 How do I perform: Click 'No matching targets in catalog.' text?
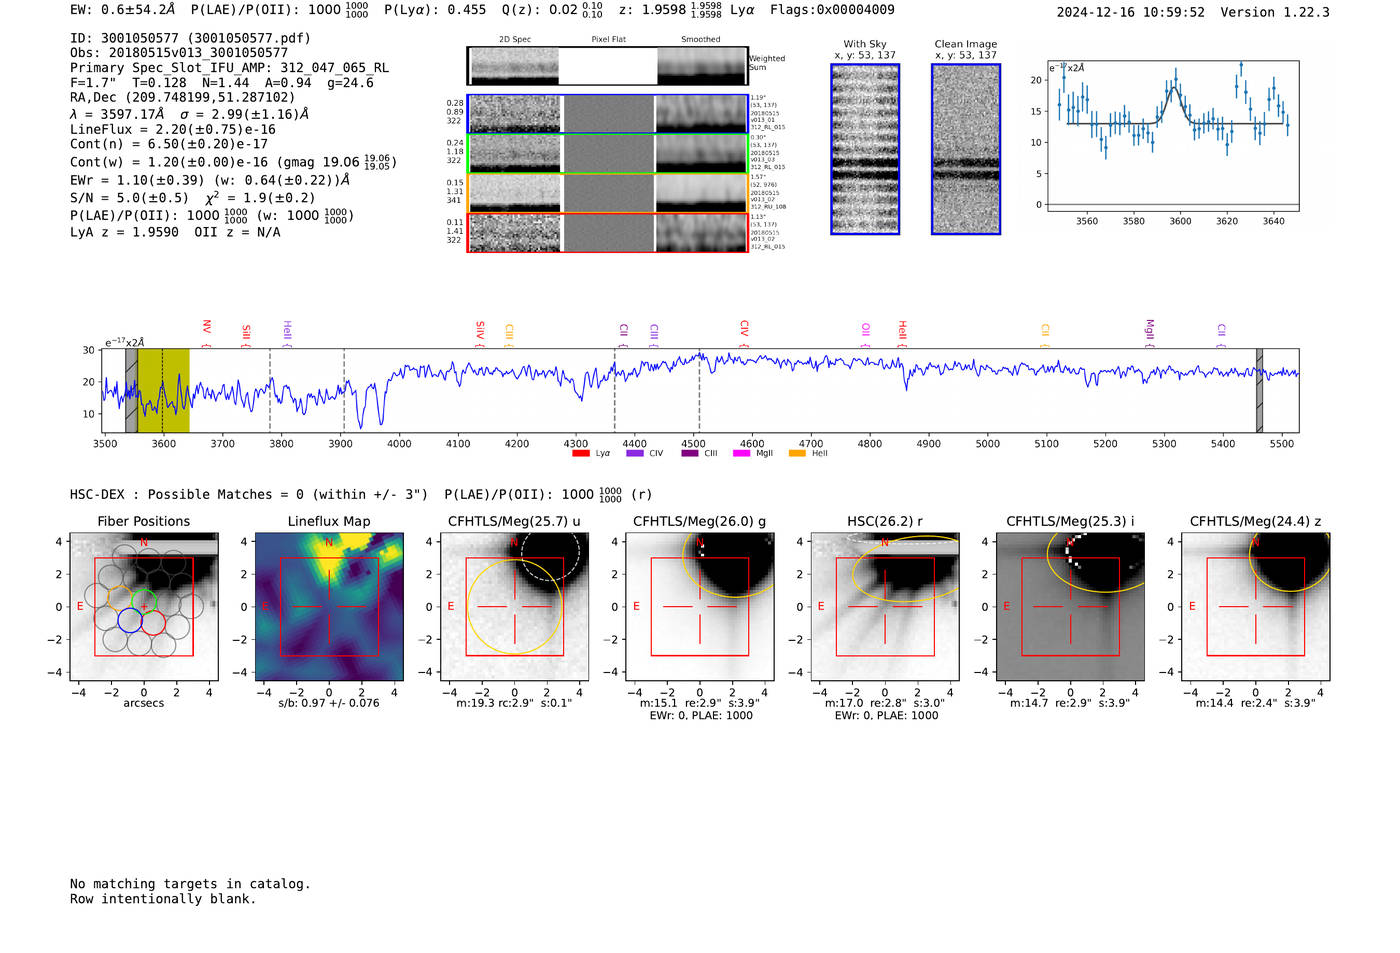[x=190, y=884]
